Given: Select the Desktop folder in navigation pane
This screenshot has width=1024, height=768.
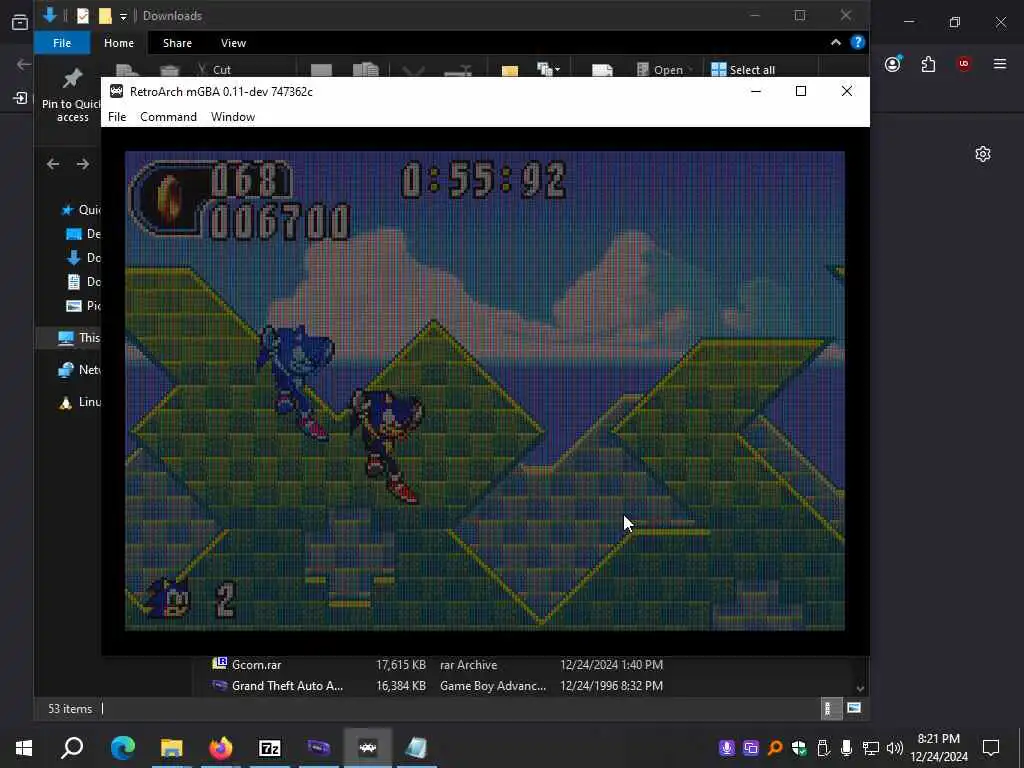Looking at the screenshot, I should pos(83,234).
